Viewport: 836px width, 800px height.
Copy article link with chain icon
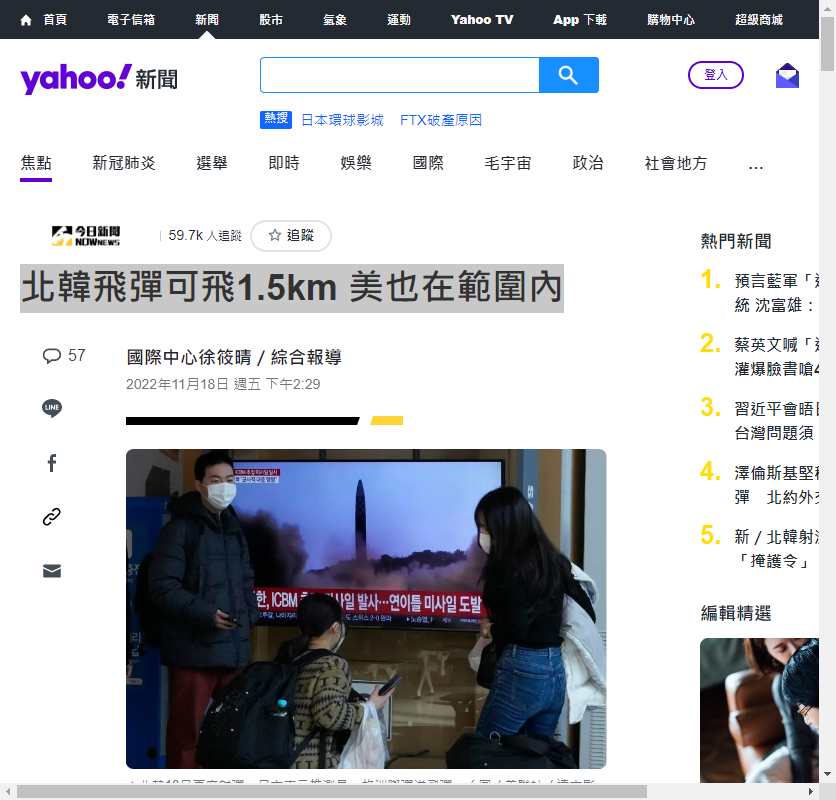(x=52, y=517)
